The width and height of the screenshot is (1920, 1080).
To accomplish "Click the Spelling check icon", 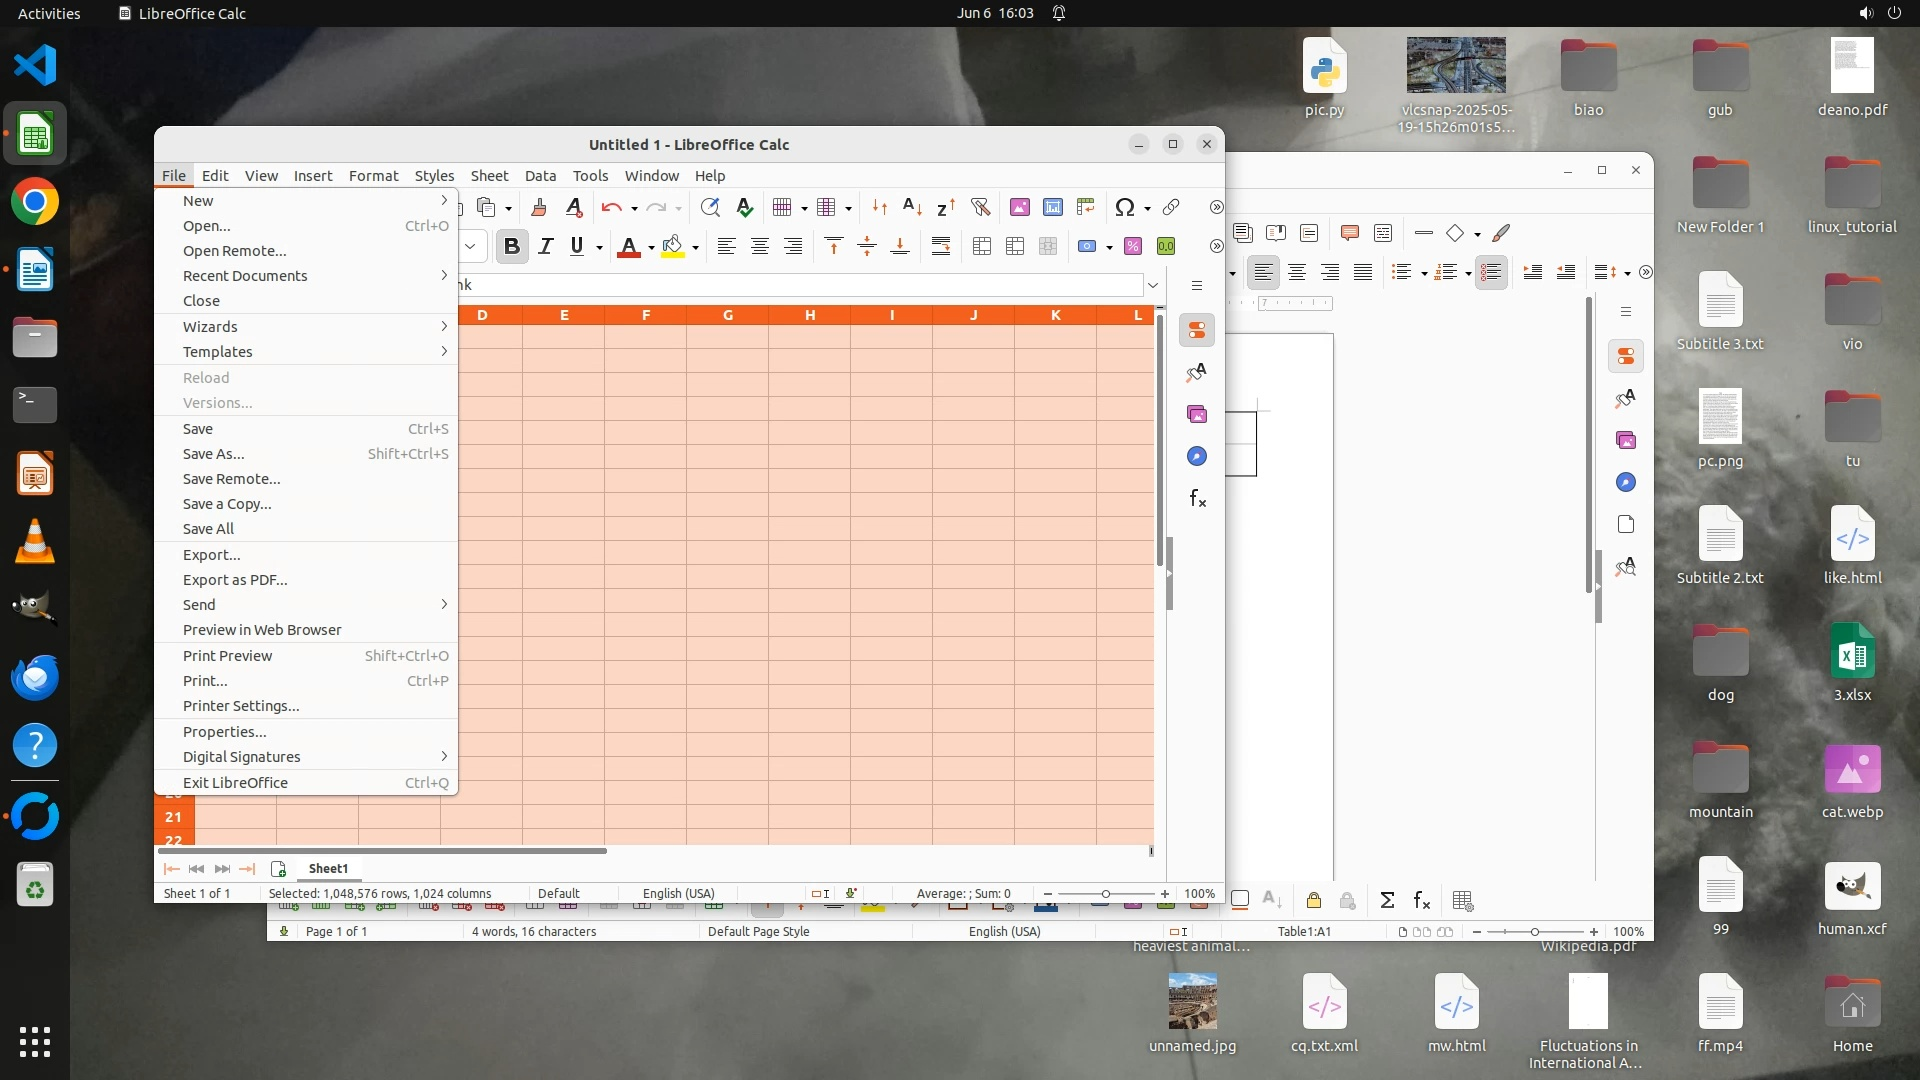I will pos(744,208).
